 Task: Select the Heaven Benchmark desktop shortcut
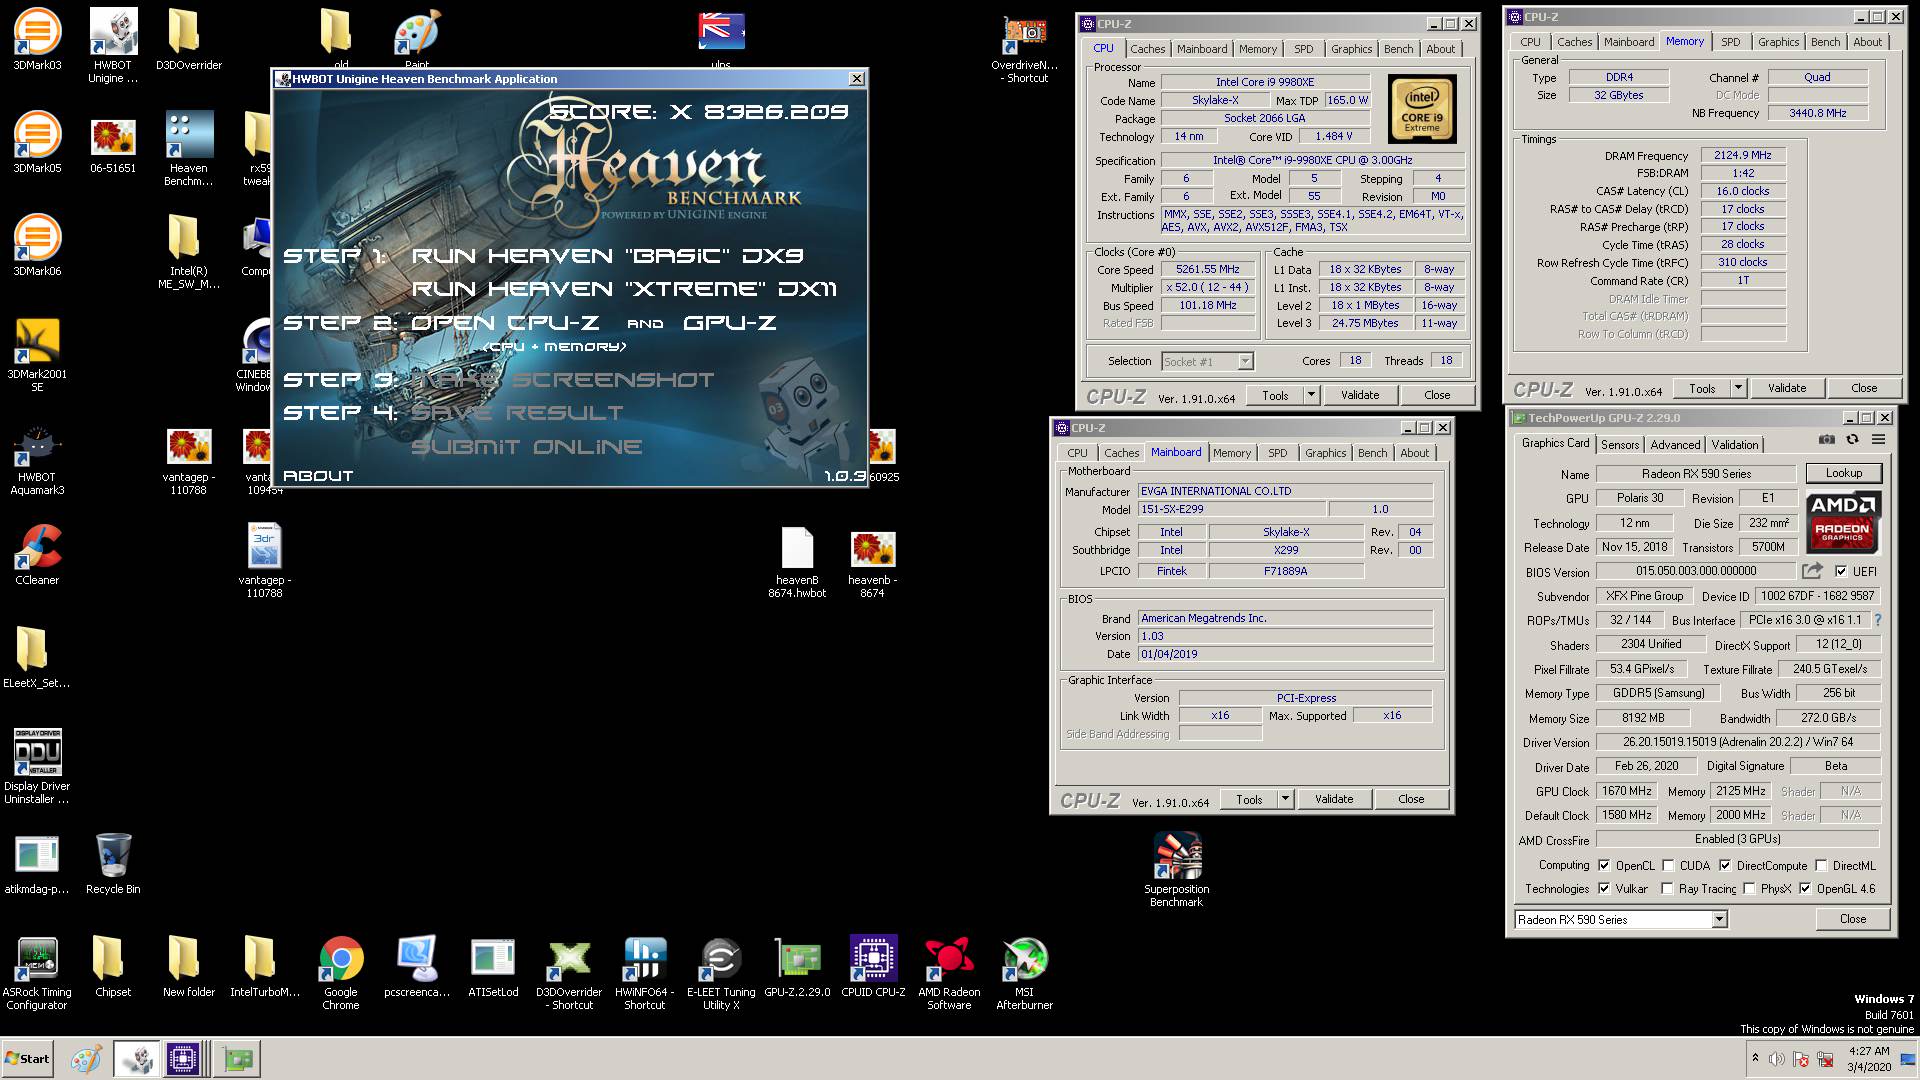click(x=189, y=149)
